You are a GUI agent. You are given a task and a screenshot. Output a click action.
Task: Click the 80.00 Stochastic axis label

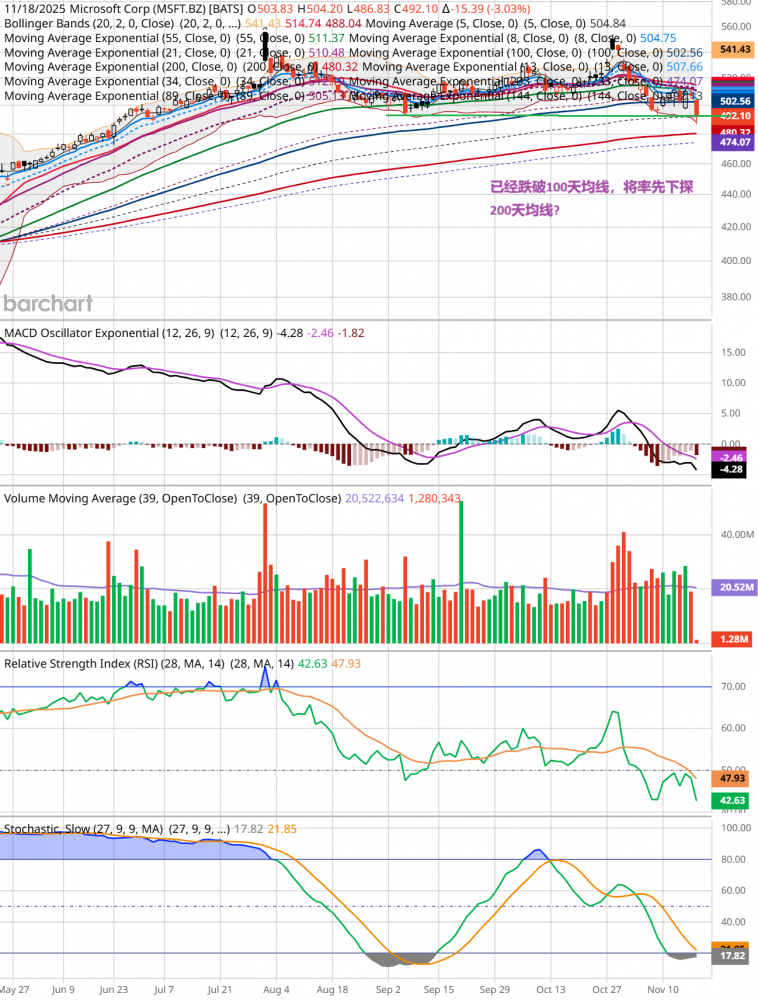pyautogui.click(x=733, y=860)
